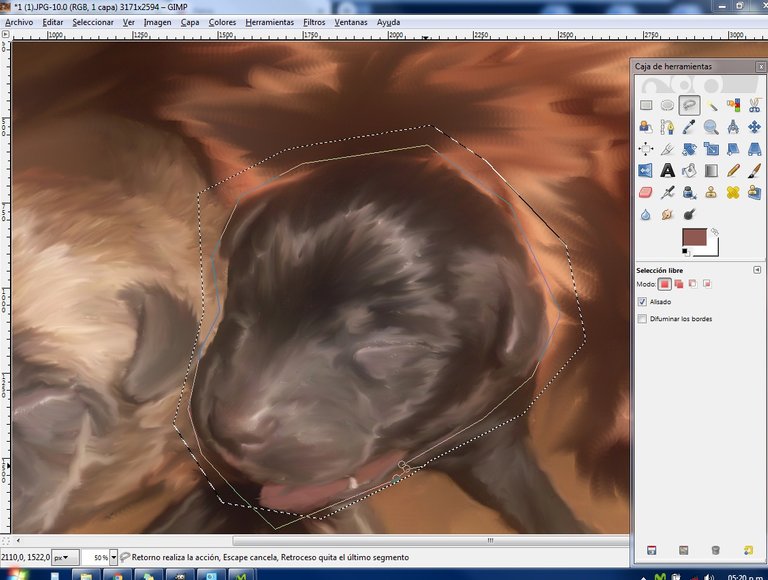Select the Dodge/Burn tool
This screenshot has height=580, width=768.
click(x=689, y=215)
